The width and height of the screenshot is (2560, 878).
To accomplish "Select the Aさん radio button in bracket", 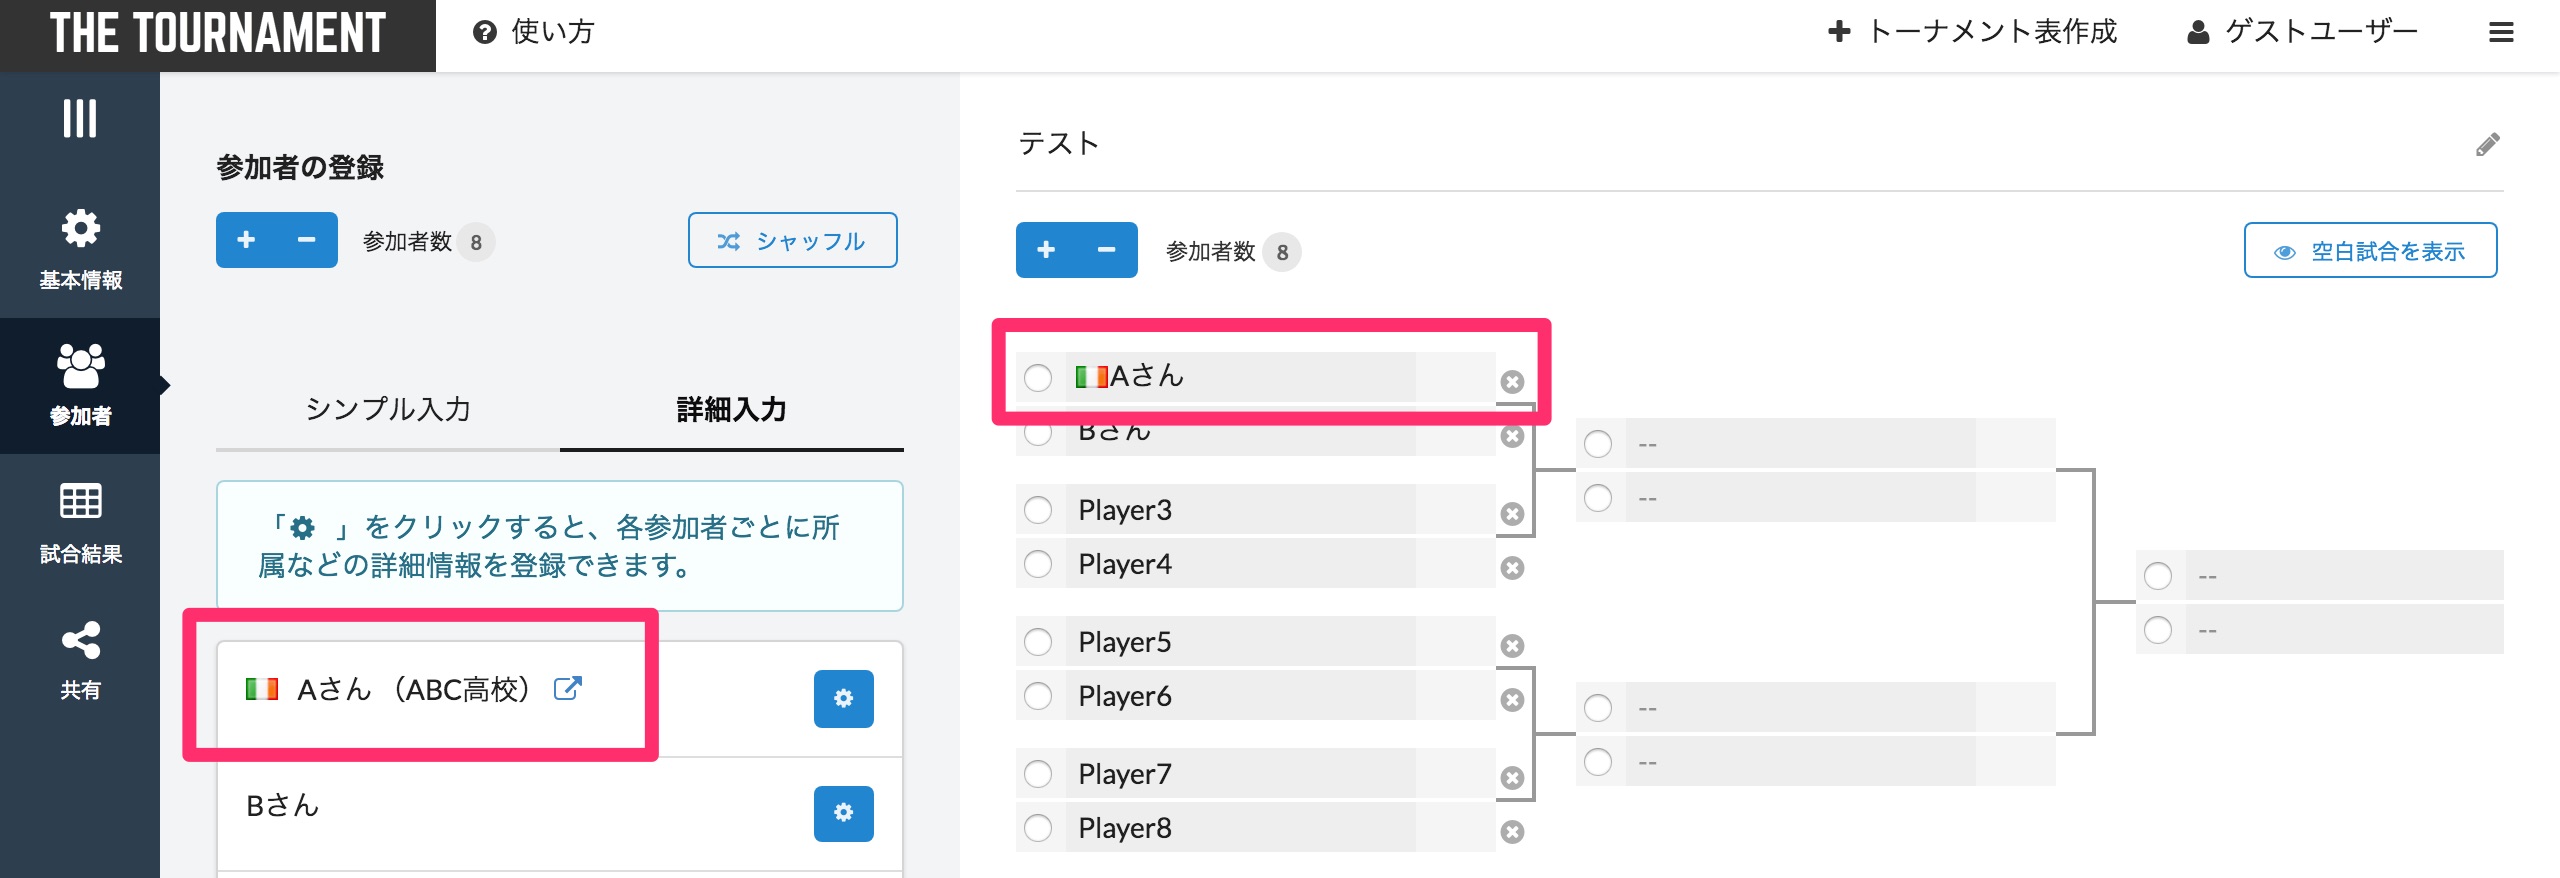I will coord(1038,378).
